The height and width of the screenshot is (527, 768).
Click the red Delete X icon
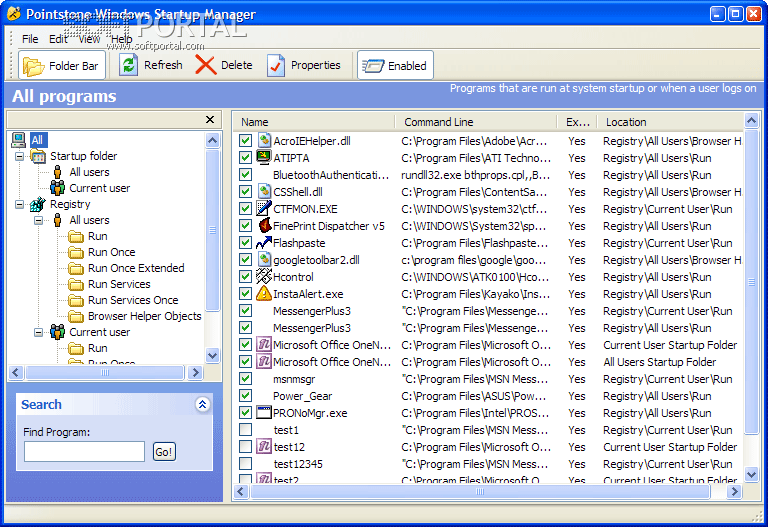click(x=206, y=65)
